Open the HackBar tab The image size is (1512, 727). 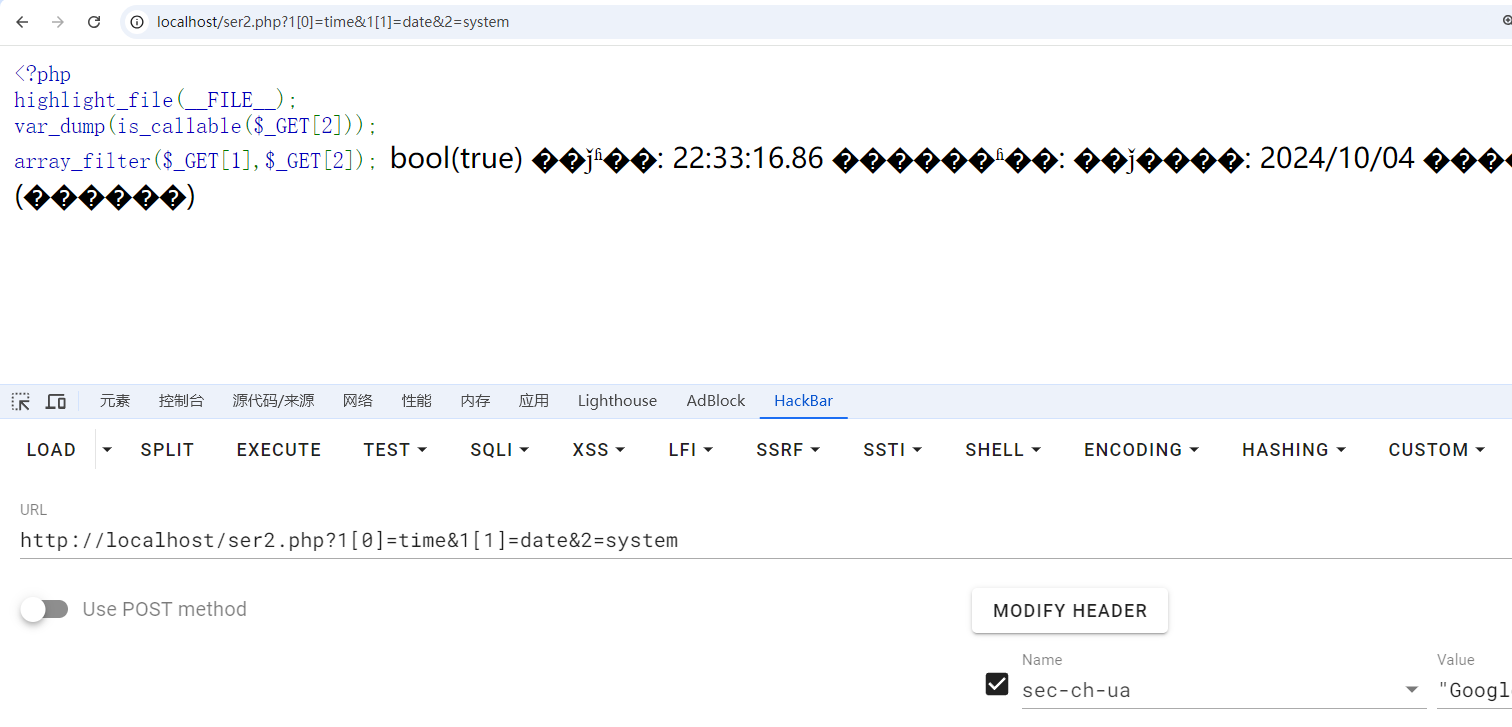point(803,401)
